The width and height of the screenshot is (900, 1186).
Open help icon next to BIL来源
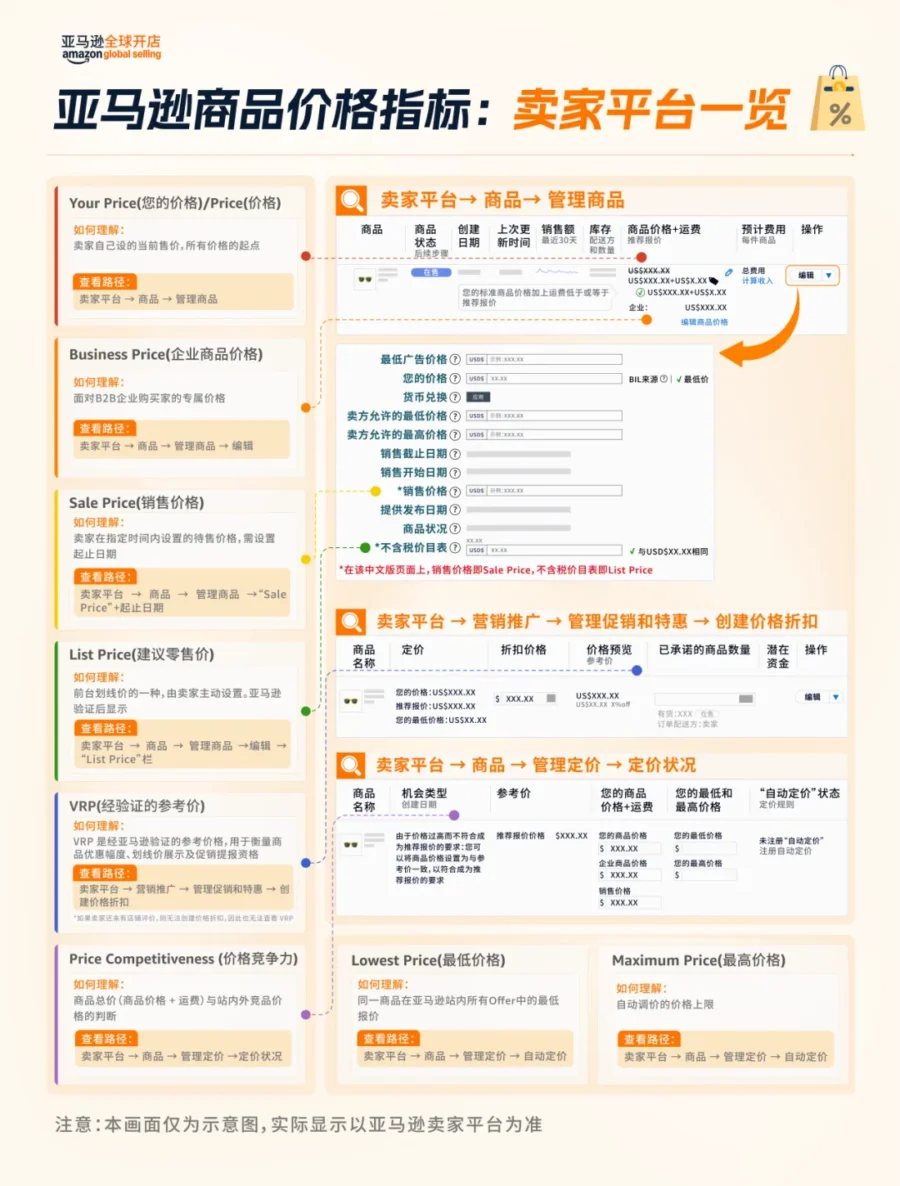pyautogui.click(x=663, y=379)
